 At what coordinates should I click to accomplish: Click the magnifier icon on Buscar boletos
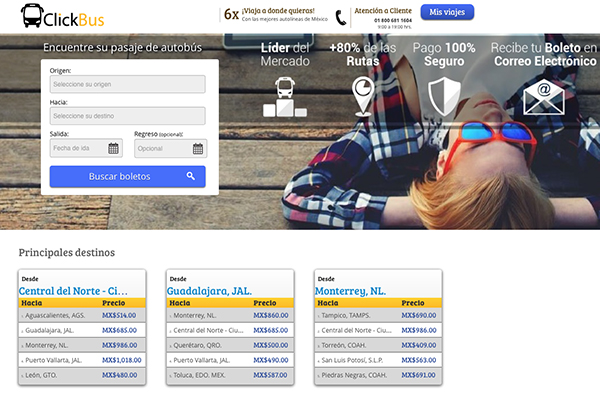191,176
